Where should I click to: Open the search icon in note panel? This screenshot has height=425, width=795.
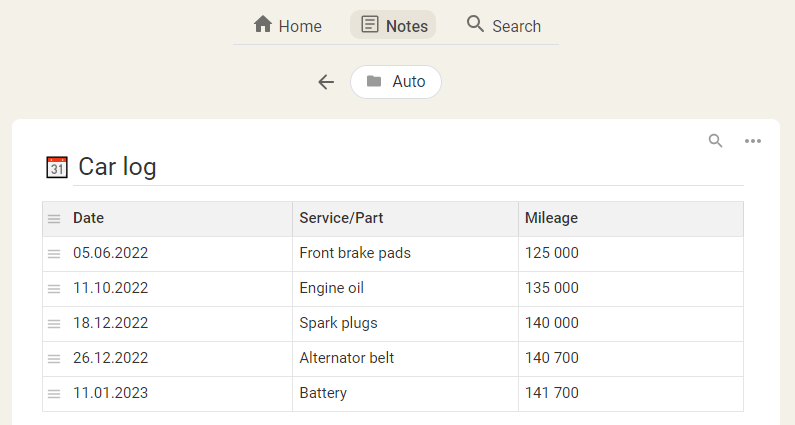point(715,141)
